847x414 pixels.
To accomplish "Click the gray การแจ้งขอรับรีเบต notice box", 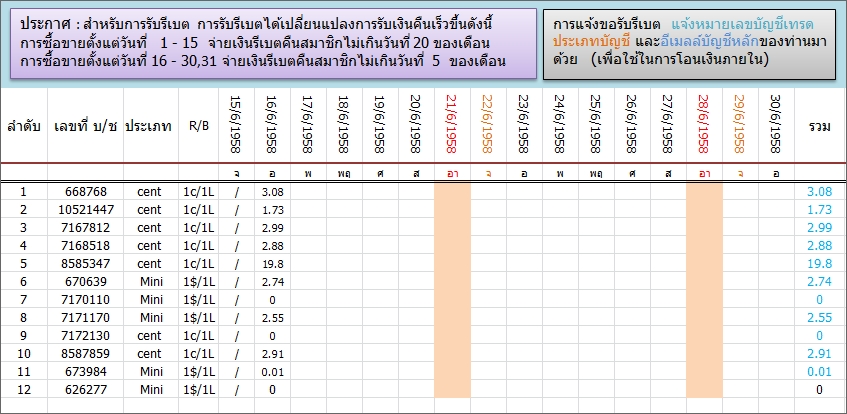I will click(689, 43).
